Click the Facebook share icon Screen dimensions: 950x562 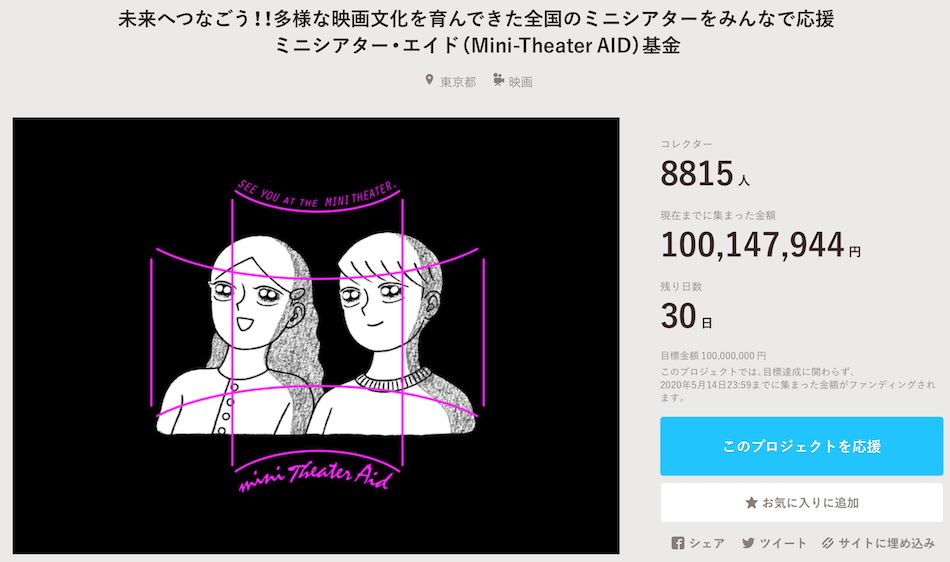(677, 543)
